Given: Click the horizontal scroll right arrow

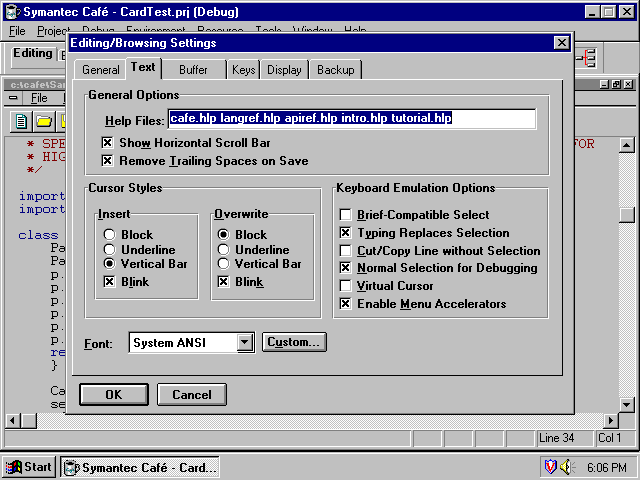Looking at the screenshot, I should 611,420.
